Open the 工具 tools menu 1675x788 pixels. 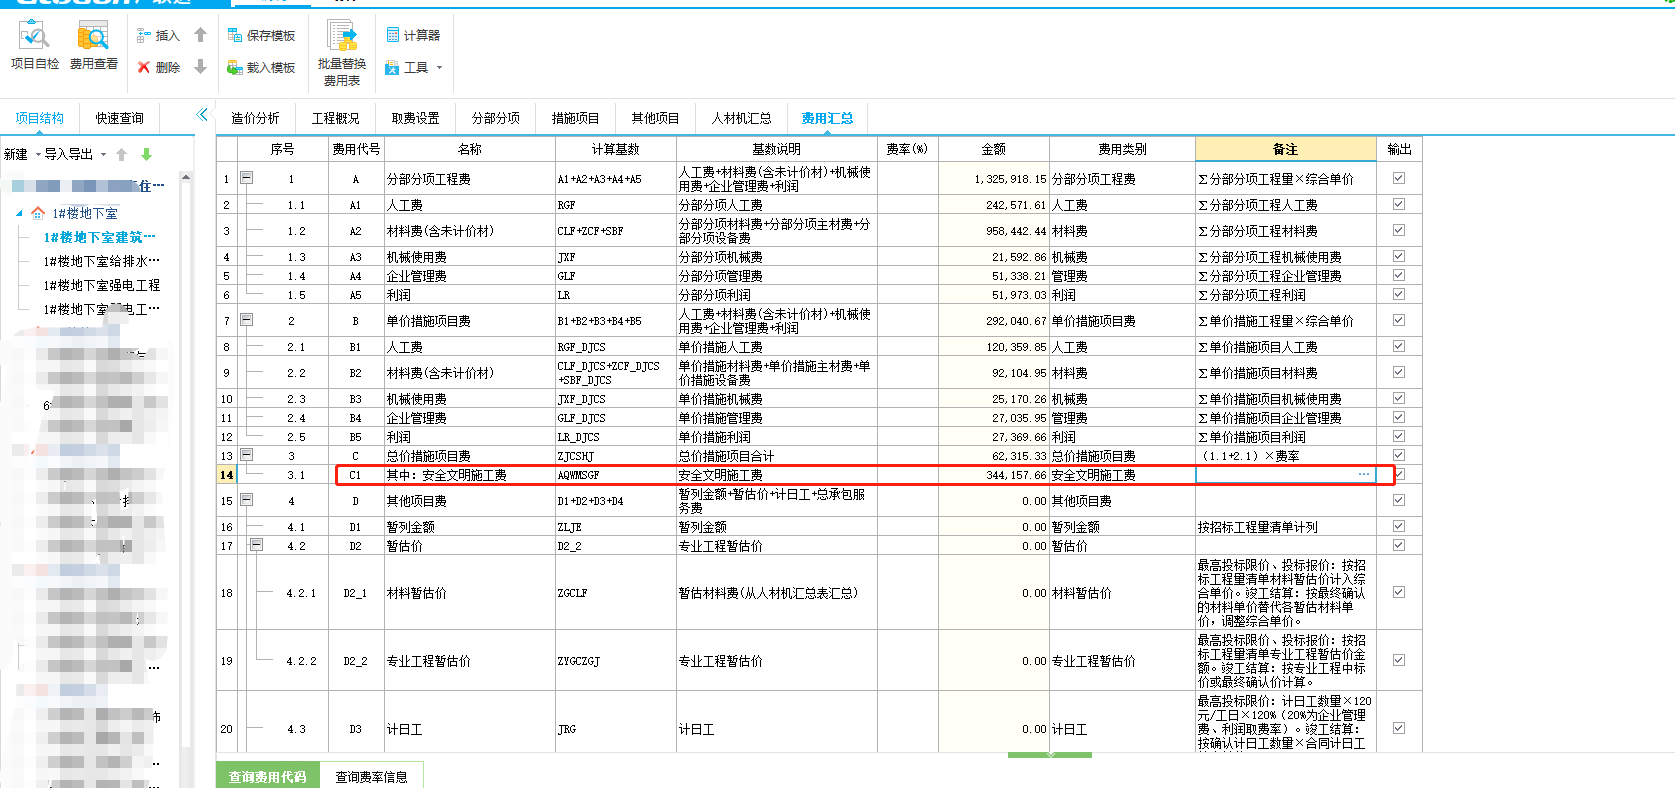(413, 68)
